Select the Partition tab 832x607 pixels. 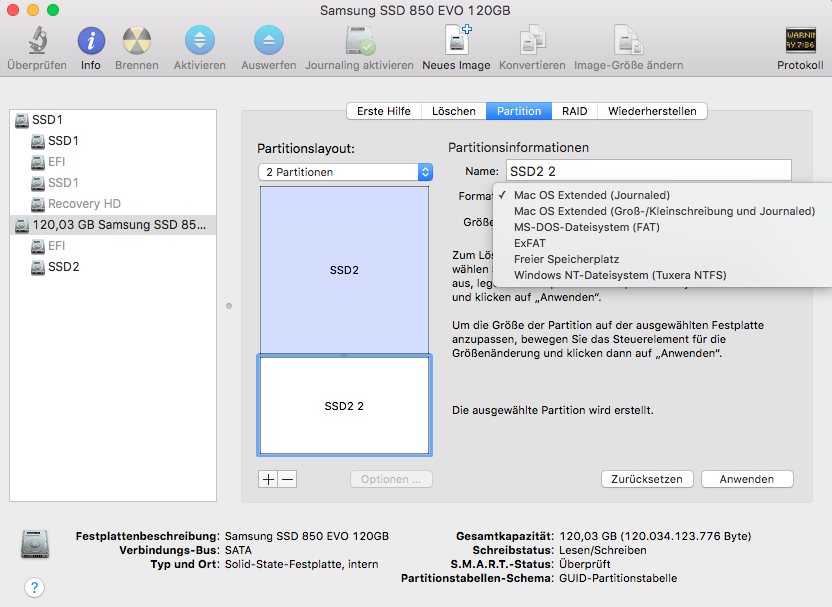point(519,111)
